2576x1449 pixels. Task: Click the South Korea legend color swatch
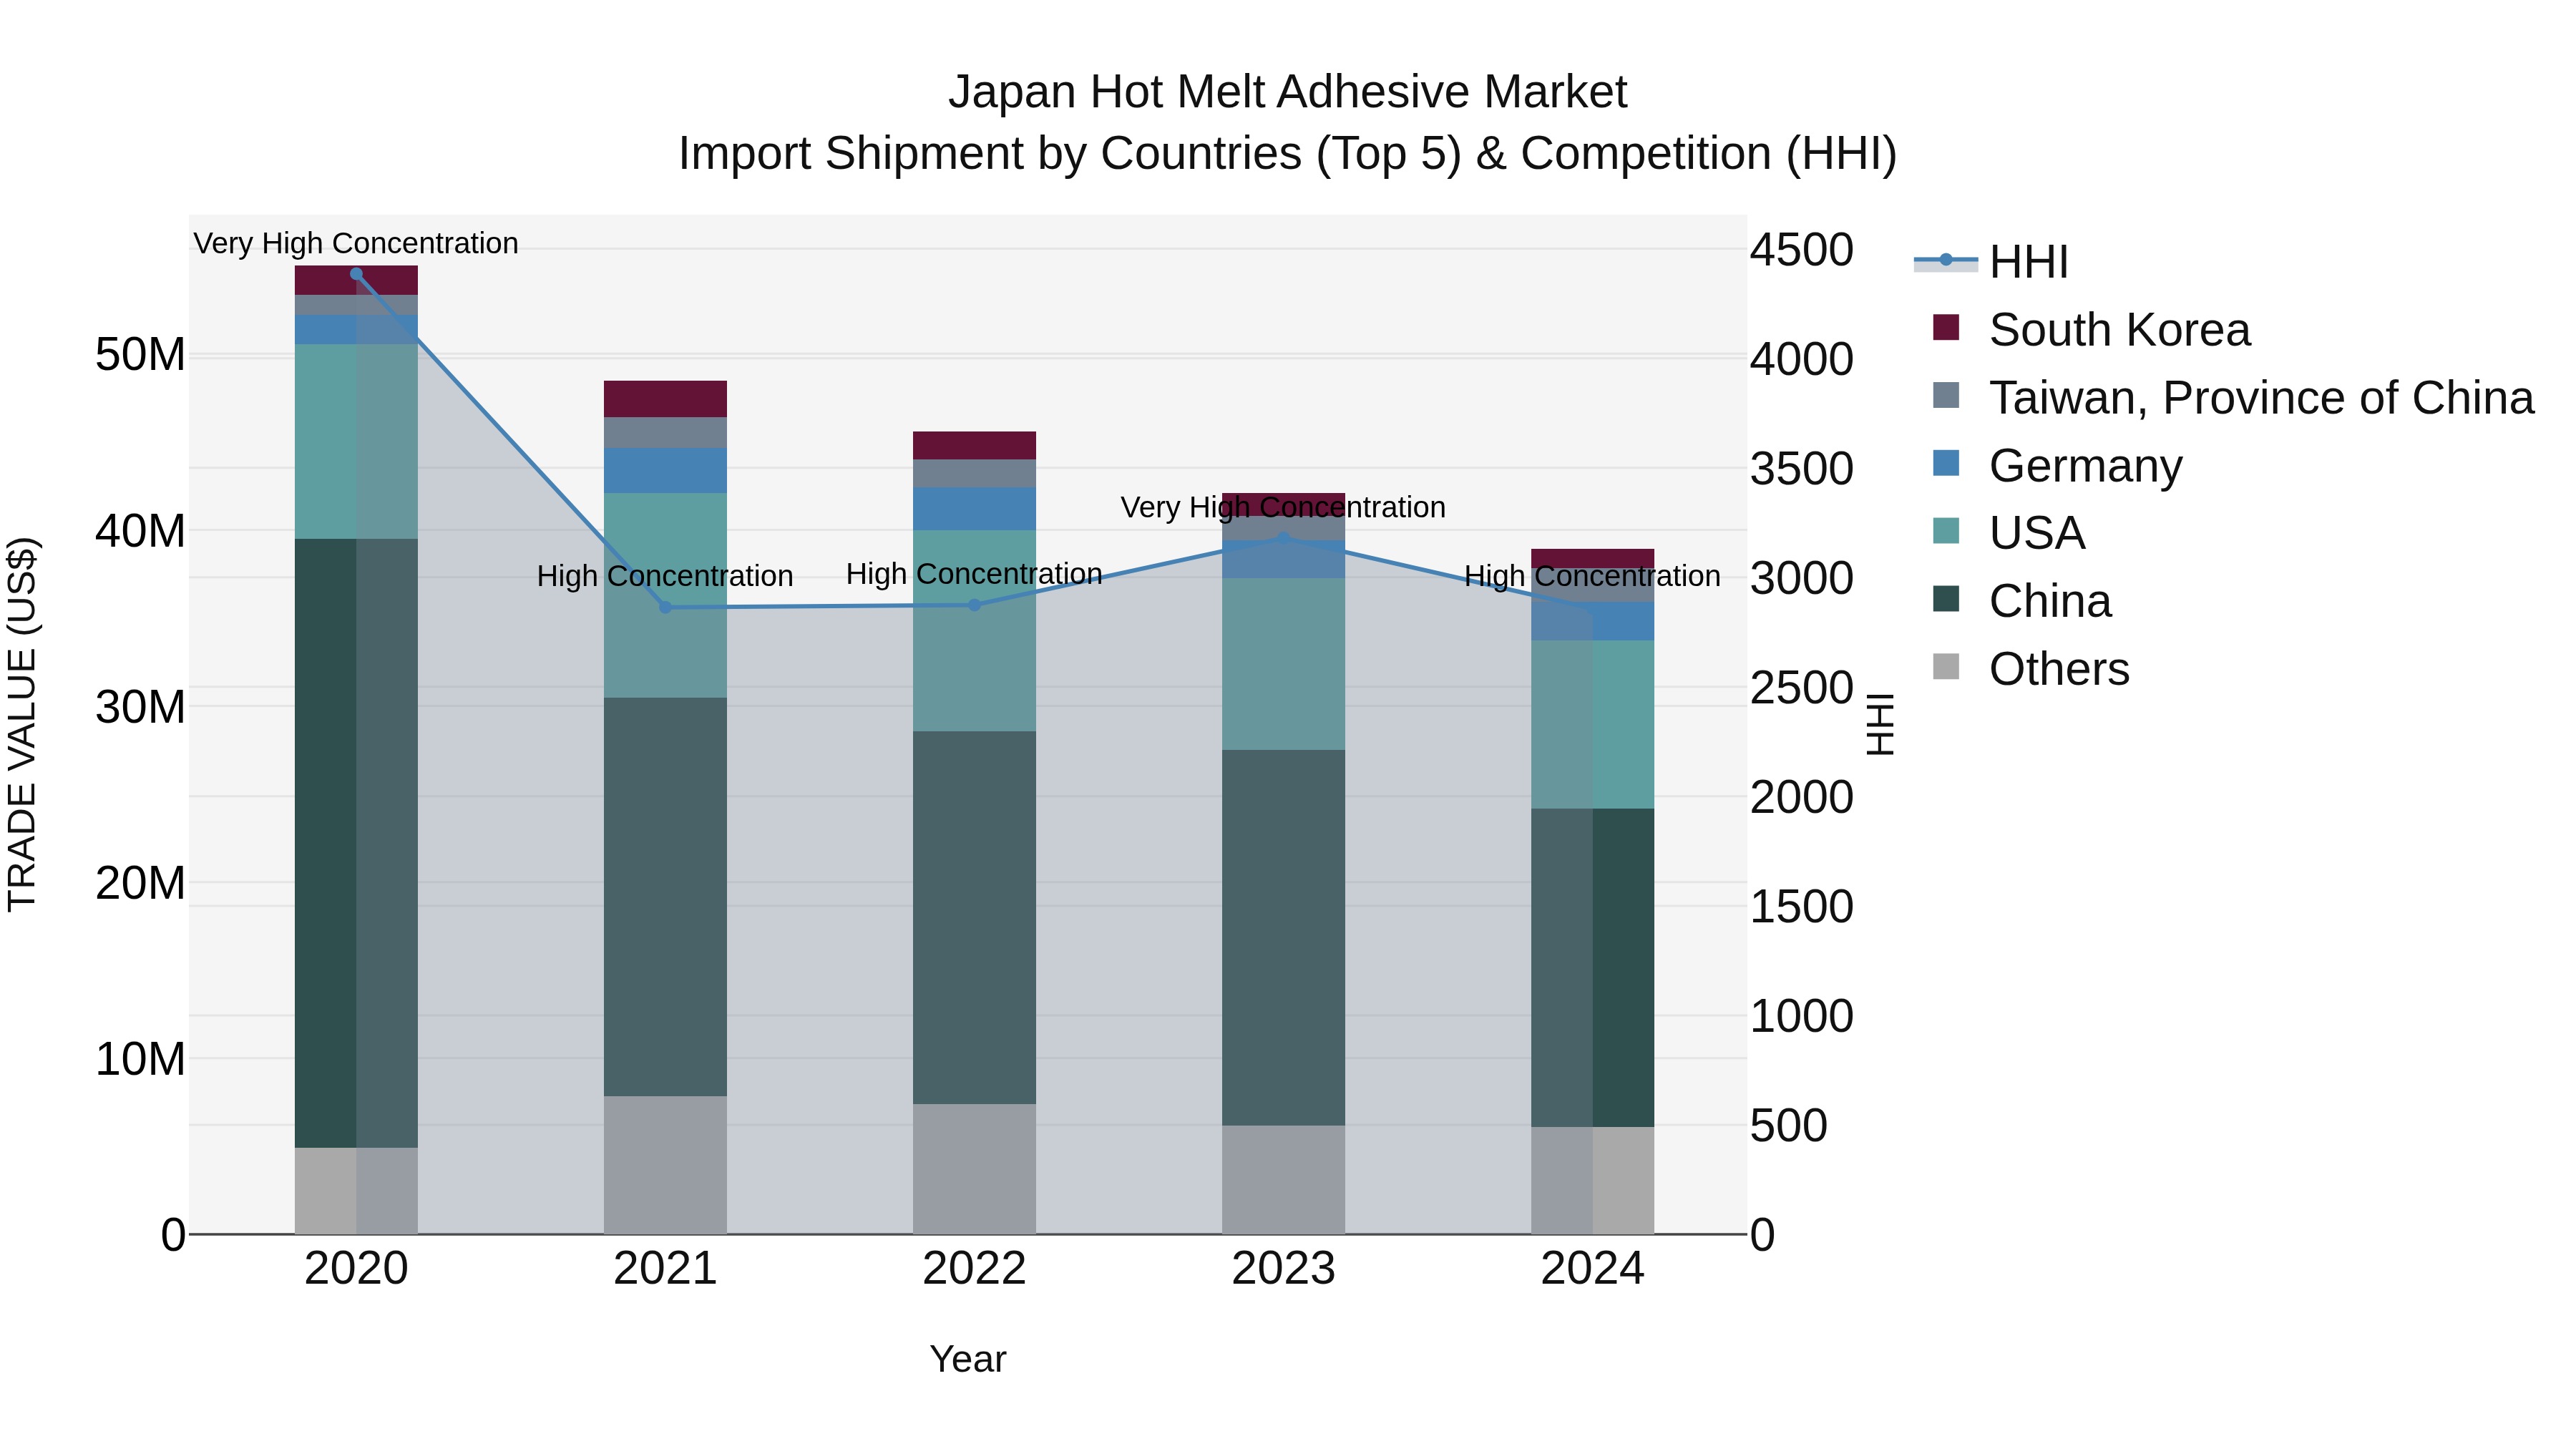[x=1946, y=327]
